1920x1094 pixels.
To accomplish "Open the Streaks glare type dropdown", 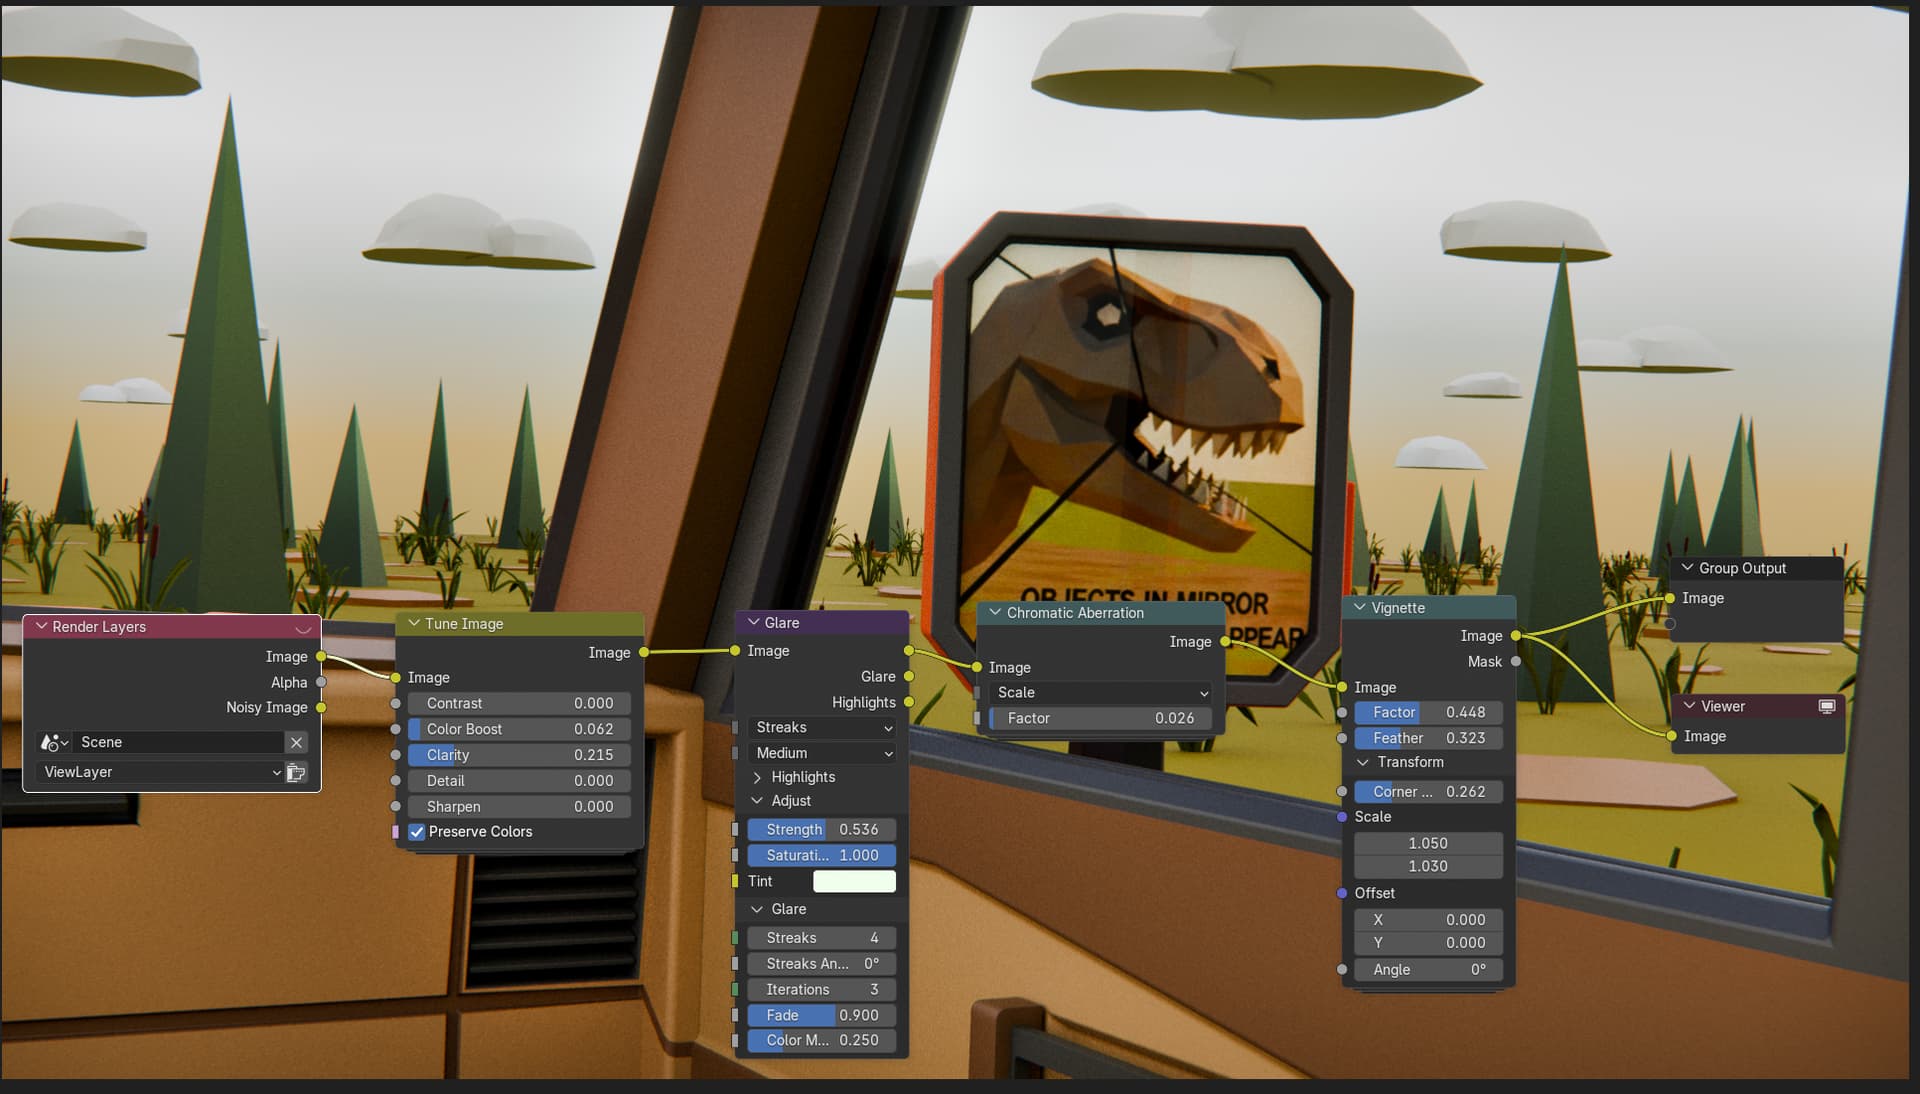I will 822,727.
